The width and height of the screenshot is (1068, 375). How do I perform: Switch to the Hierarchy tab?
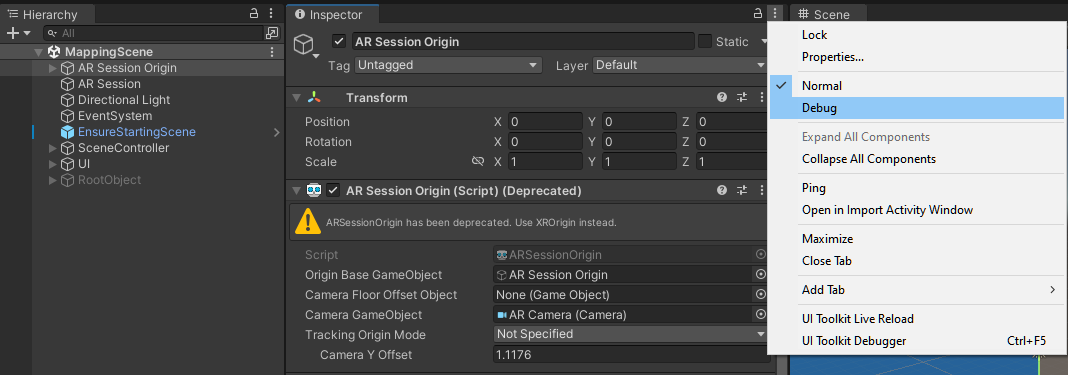point(48,14)
